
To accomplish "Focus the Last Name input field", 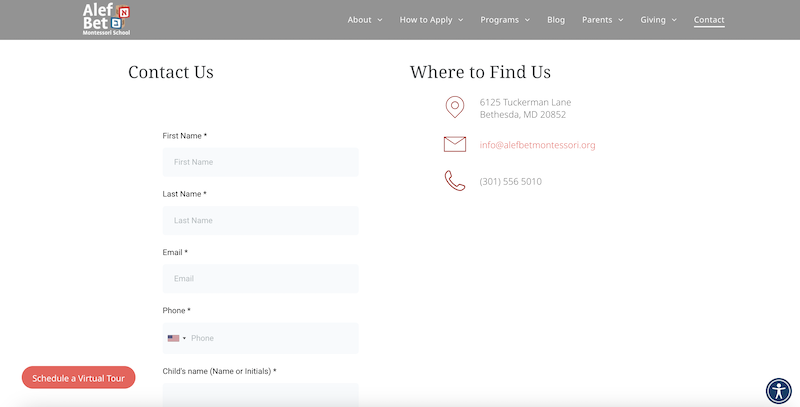I will click(x=260, y=220).
